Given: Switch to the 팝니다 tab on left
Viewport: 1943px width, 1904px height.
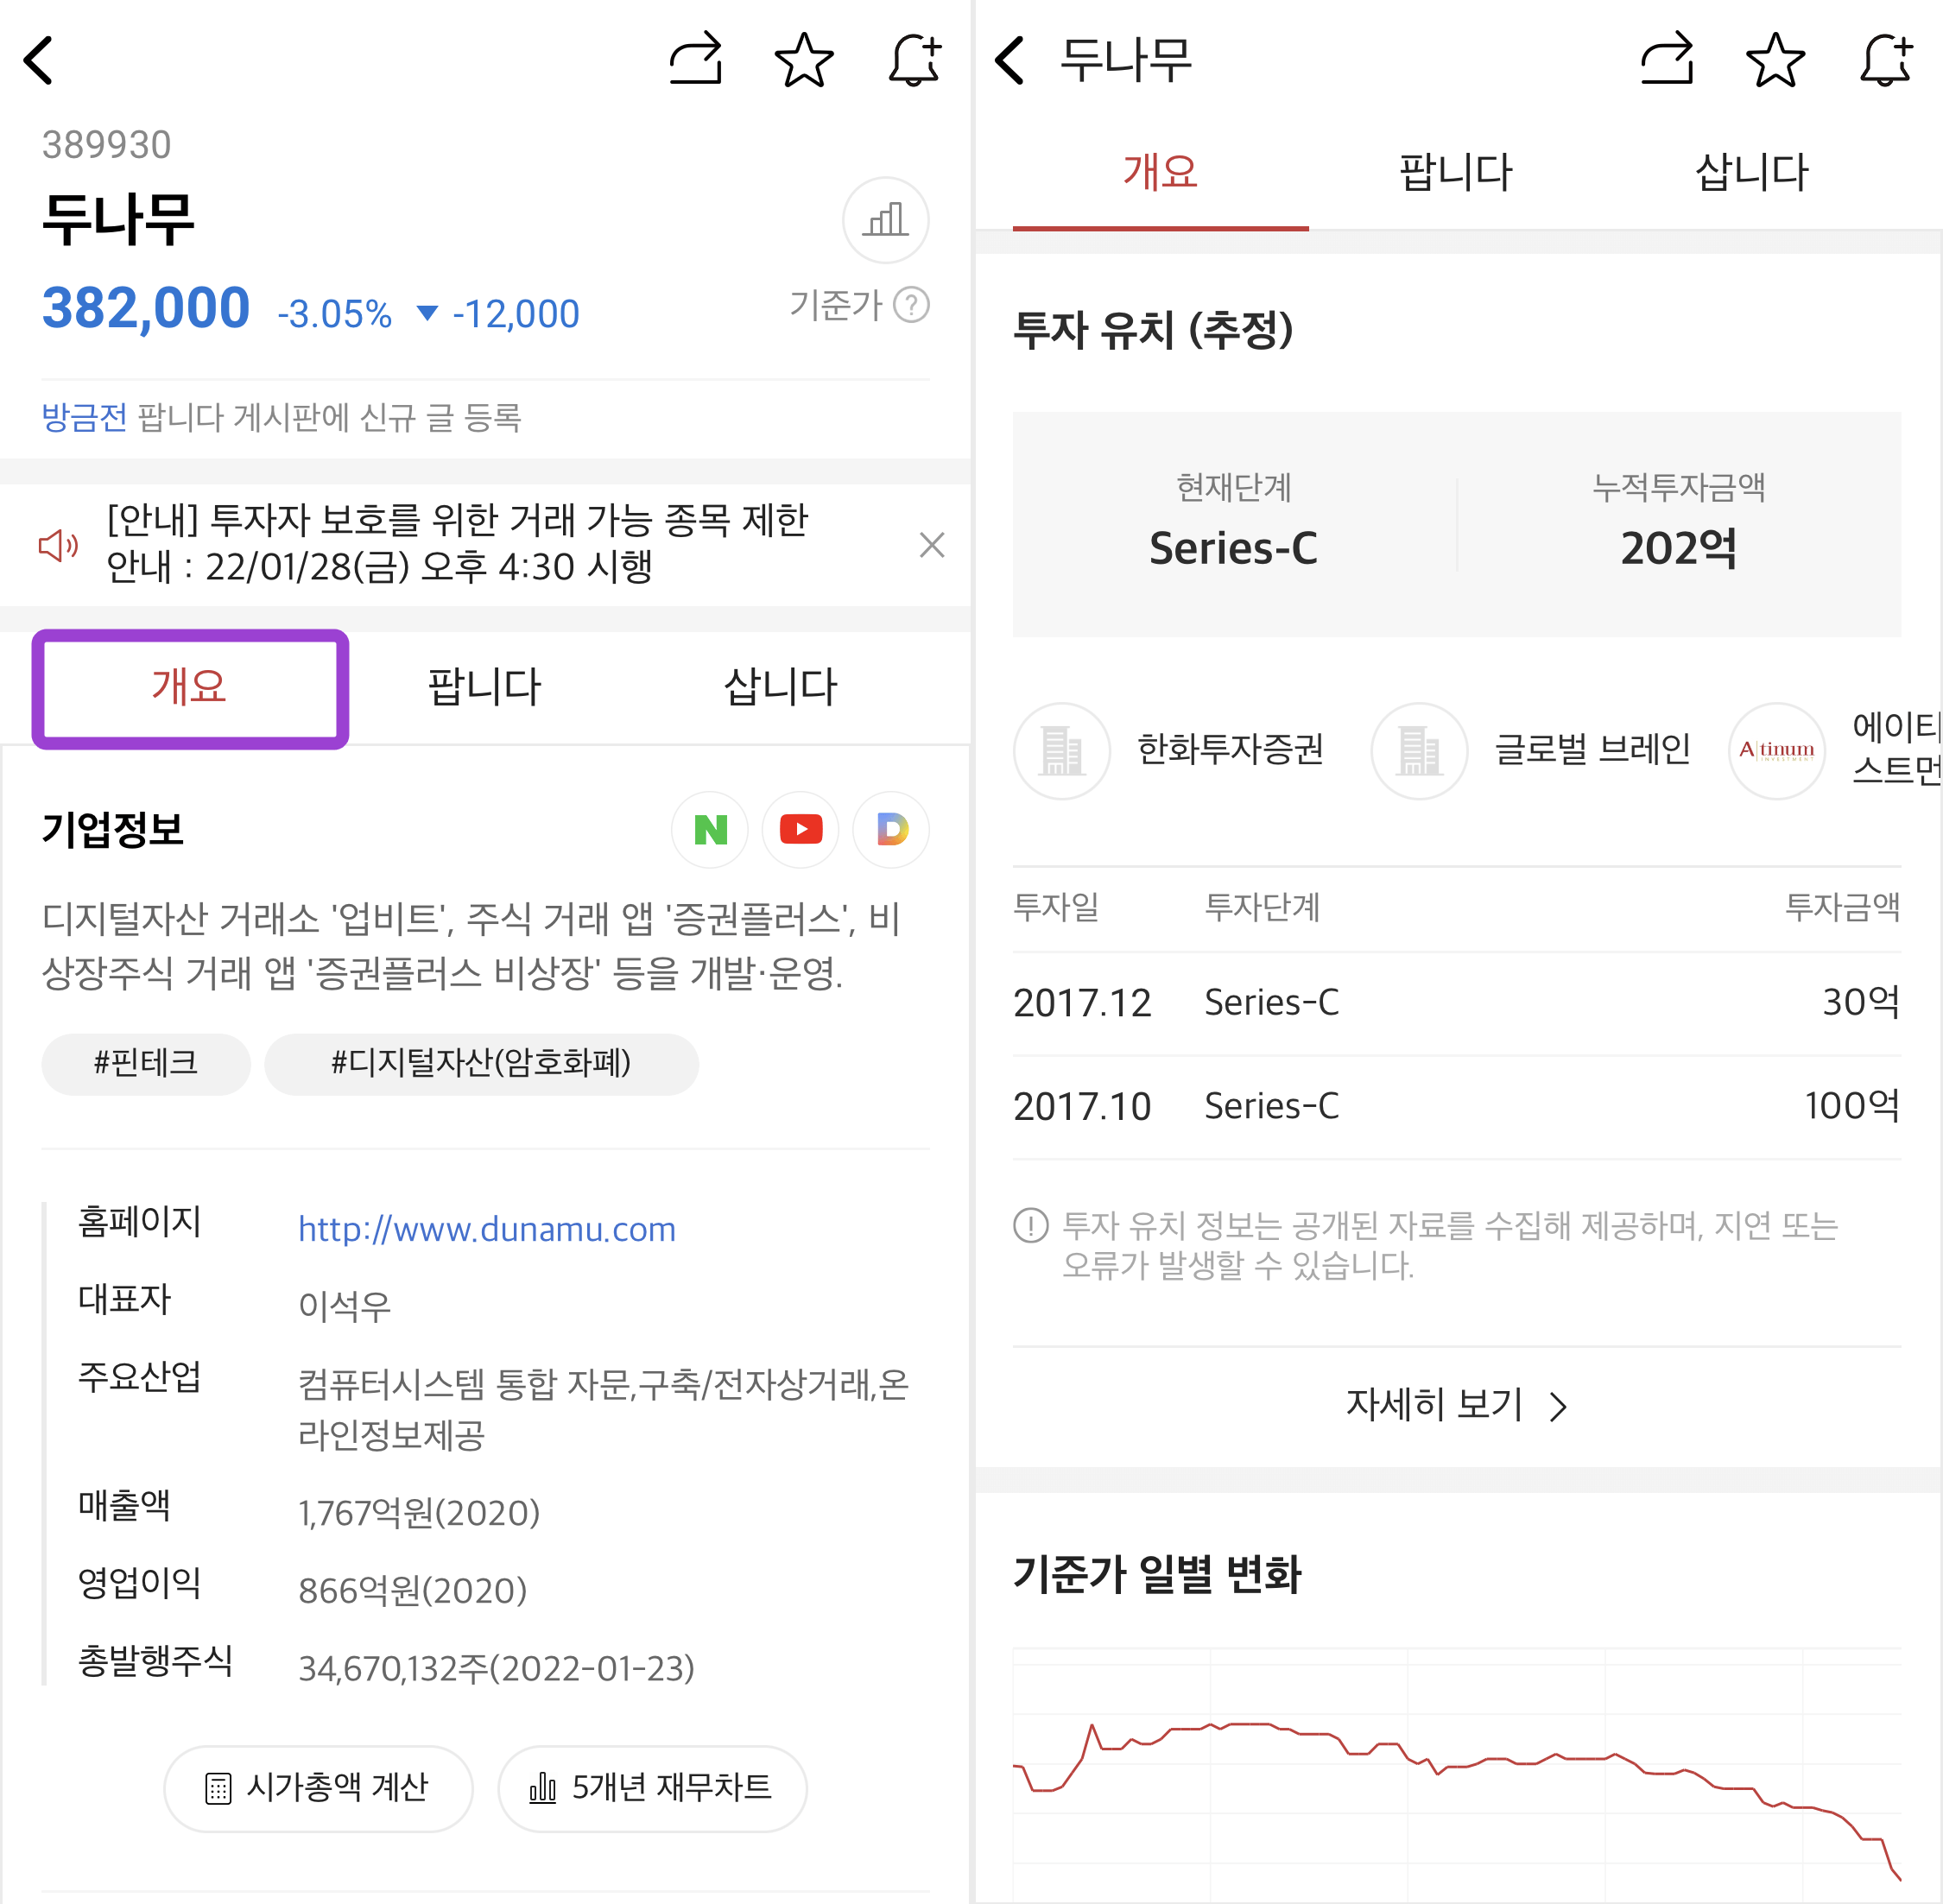Looking at the screenshot, I should click(x=484, y=687).
